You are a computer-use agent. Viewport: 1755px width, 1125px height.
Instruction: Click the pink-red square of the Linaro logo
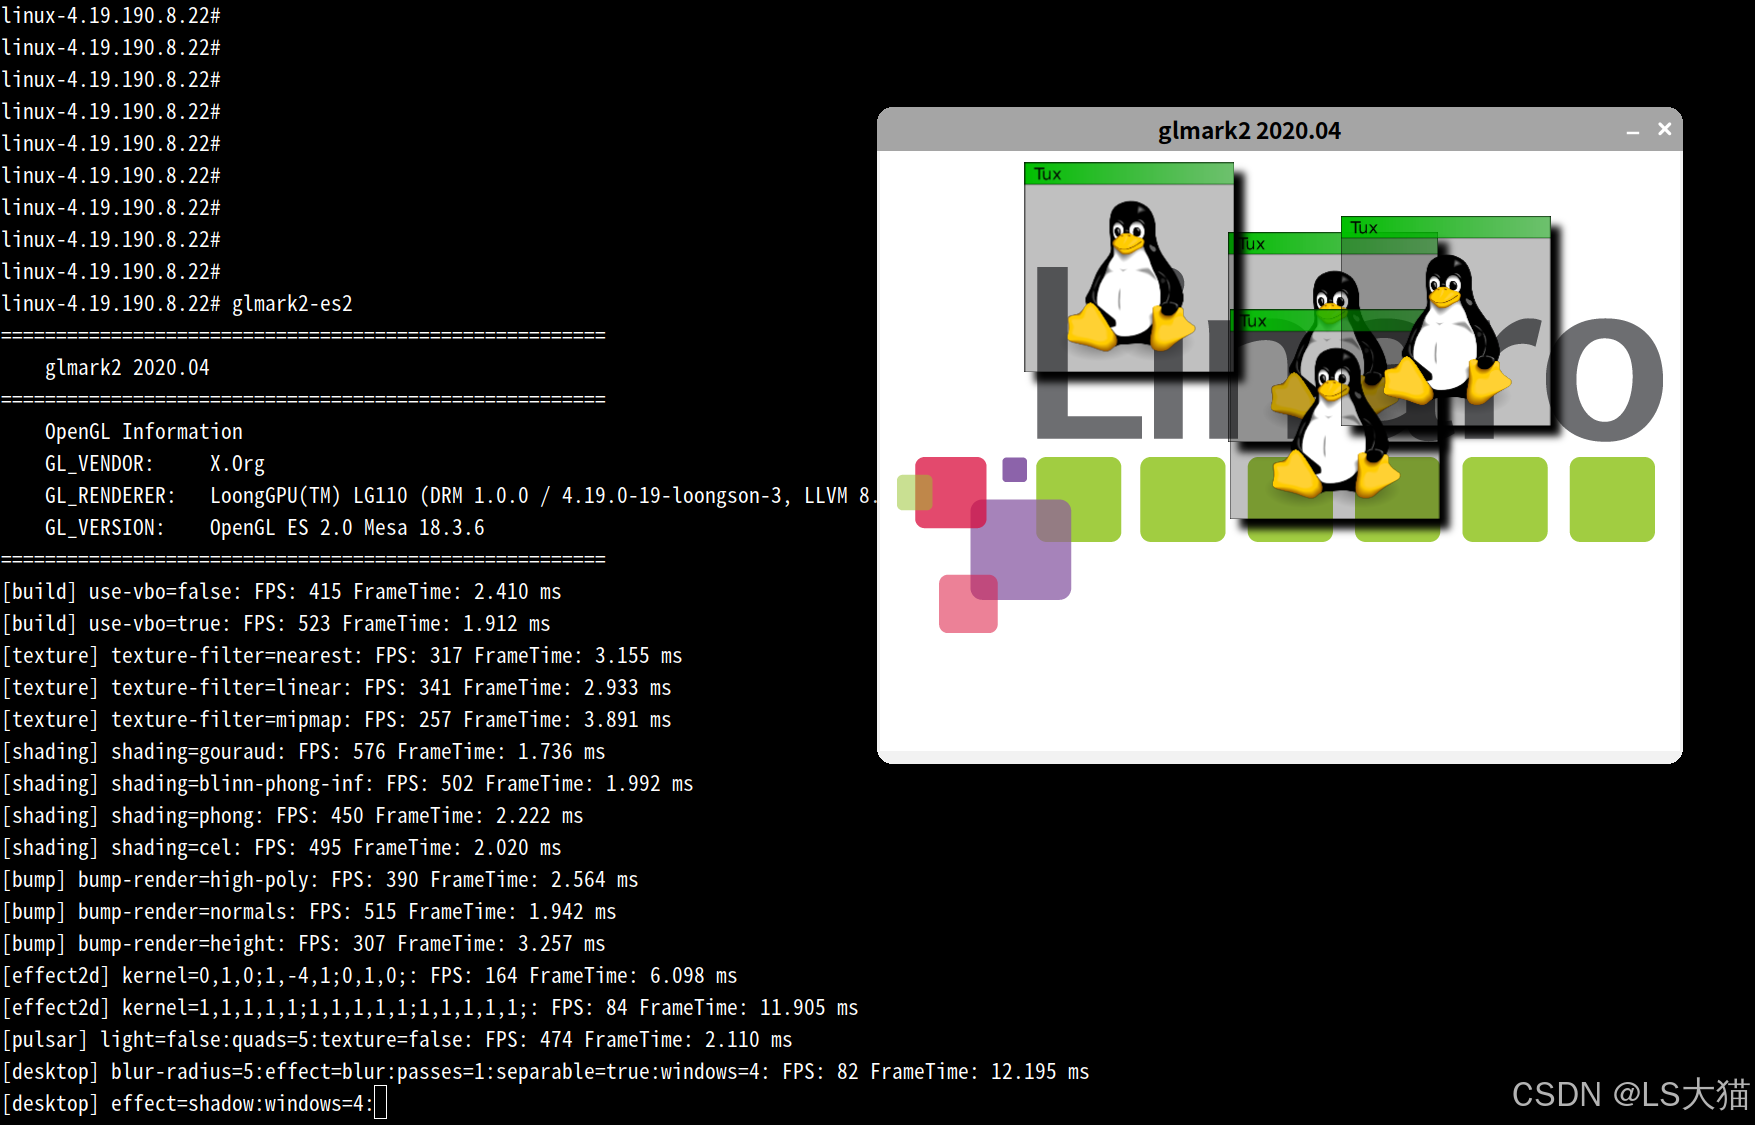[950, 490]
